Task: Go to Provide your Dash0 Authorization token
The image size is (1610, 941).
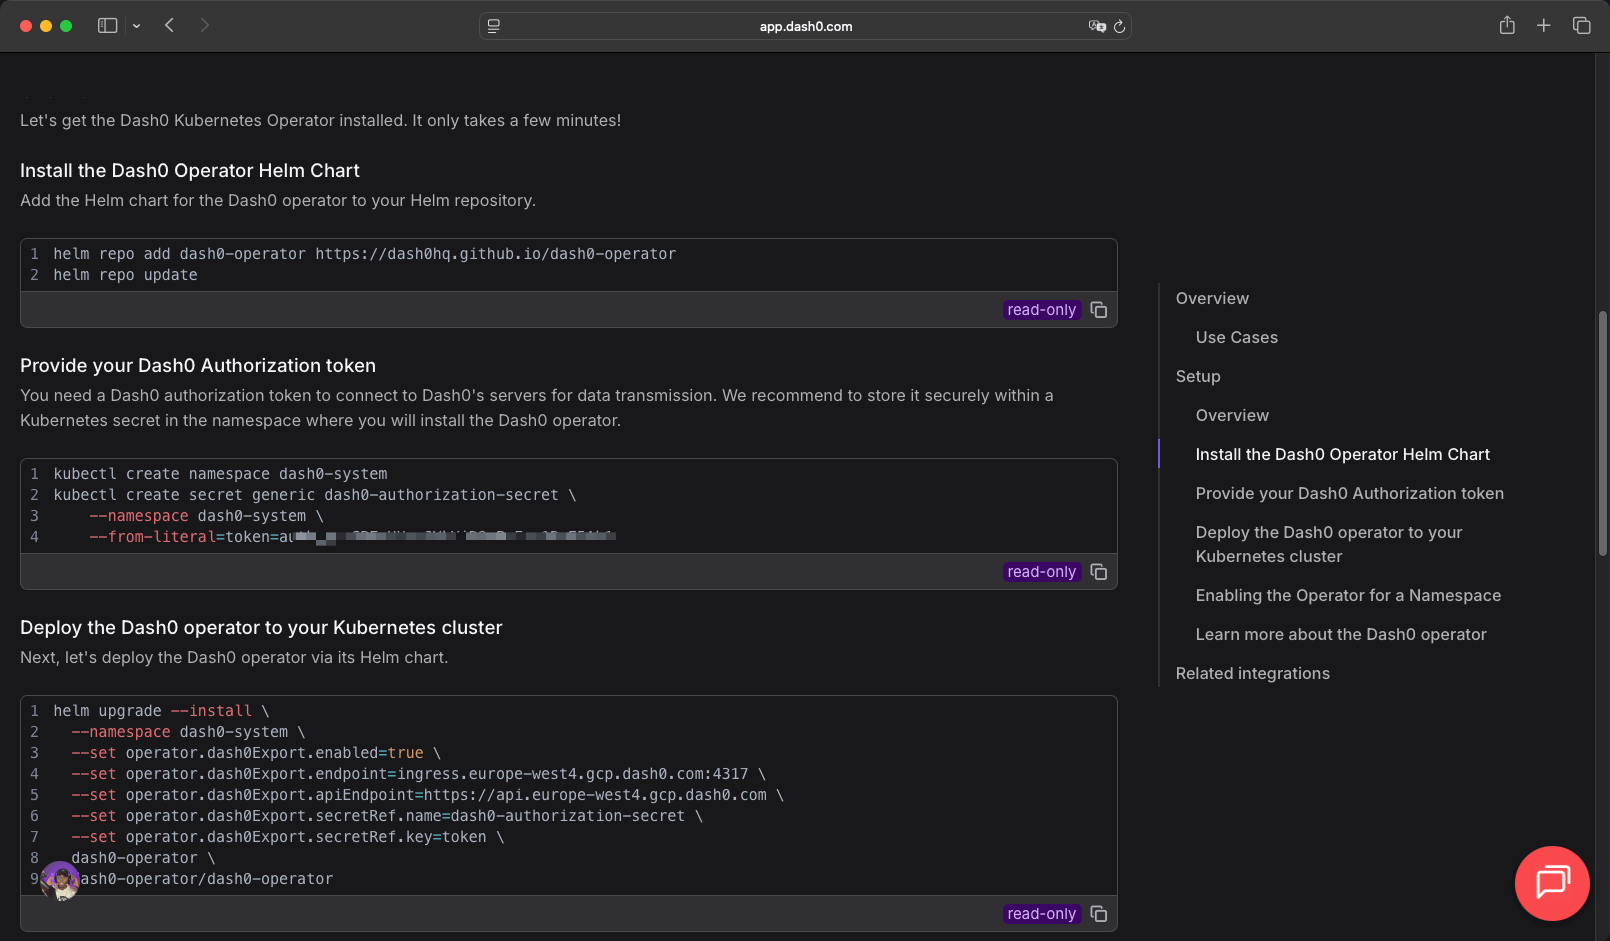Action: tap(1349, 493)
